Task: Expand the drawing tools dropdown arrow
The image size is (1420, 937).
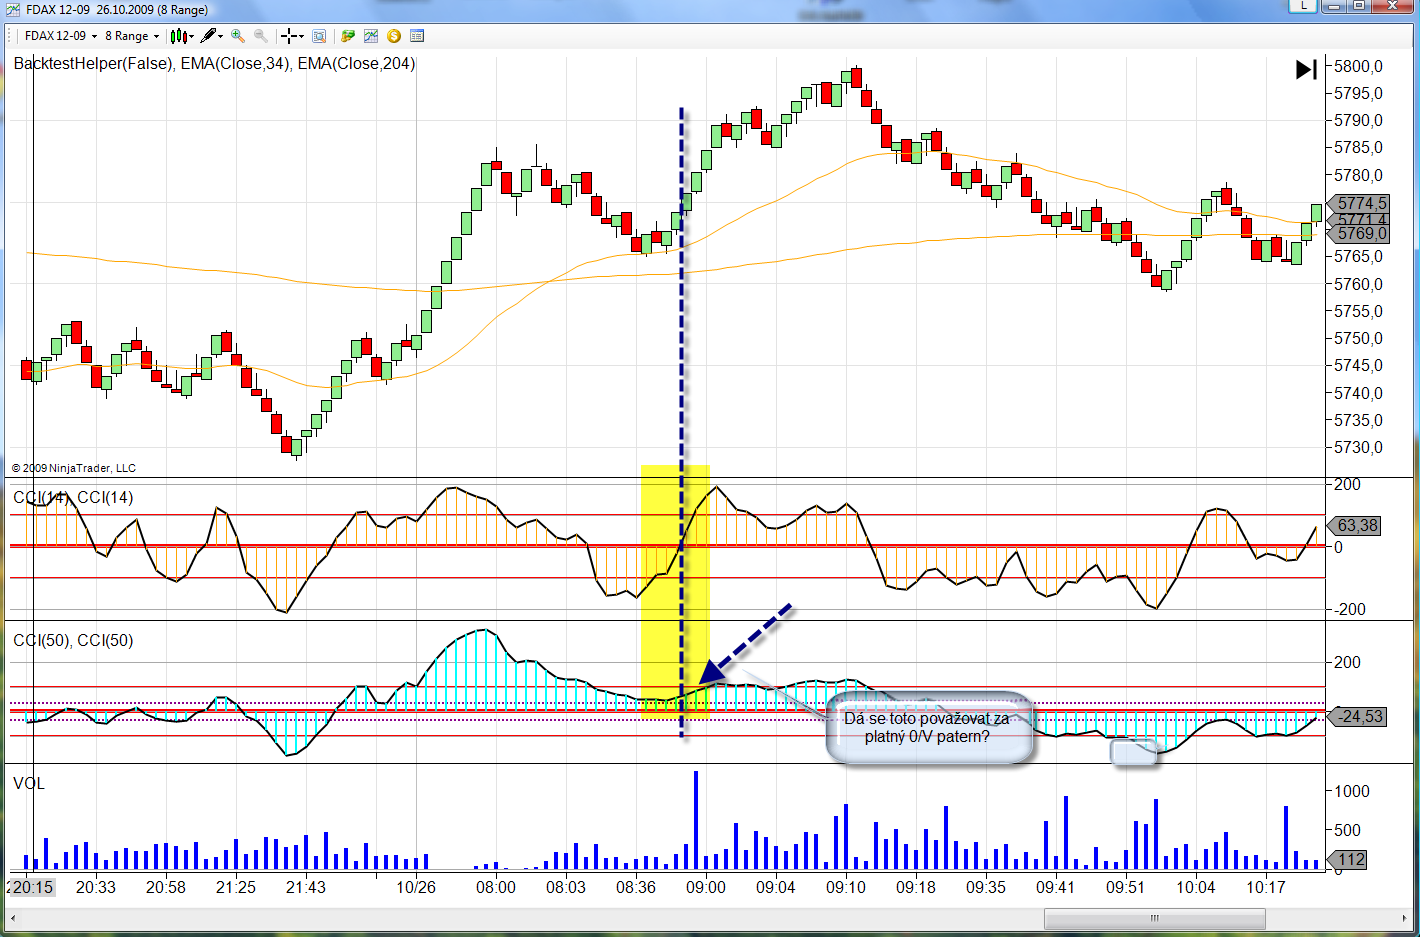Action: (x=220, y=36)
